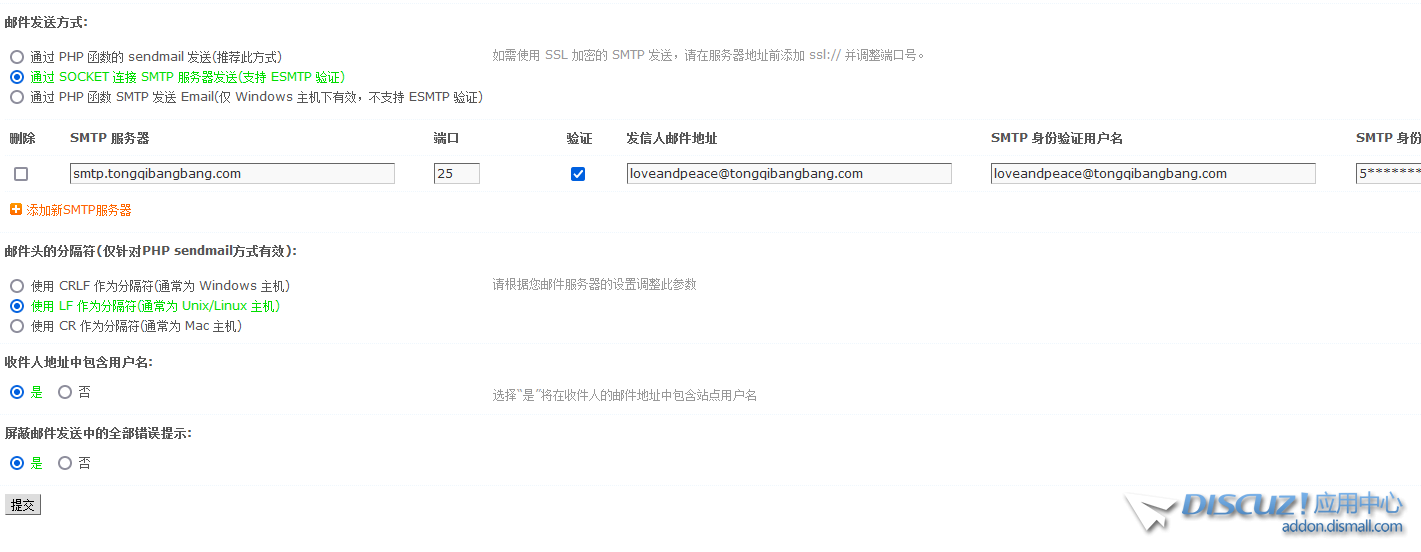This screenshot has height=552, width=1421.
Task: Click the SMTP server address input field
Action: 232,173
